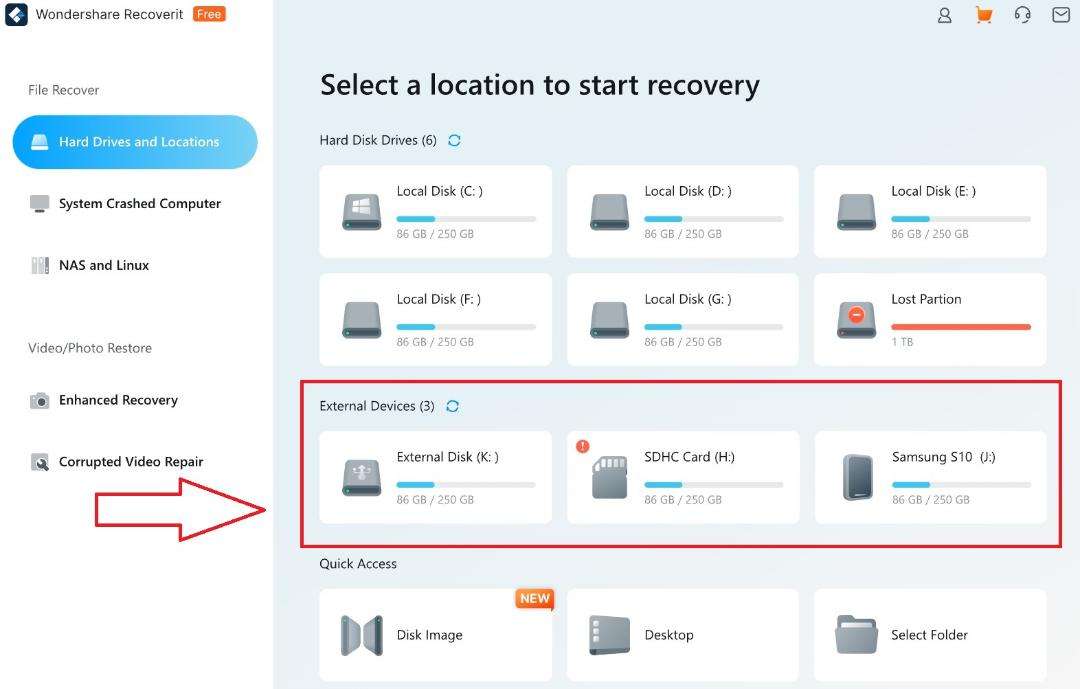The image size is (1080, 689).
Task: Click the Local Disk (C:) usage bar
Action: (x=466, y=219)
